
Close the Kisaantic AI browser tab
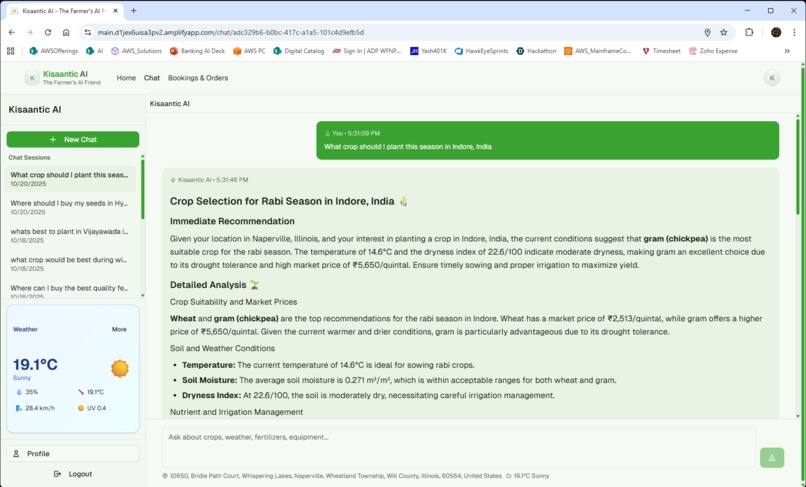116,11
